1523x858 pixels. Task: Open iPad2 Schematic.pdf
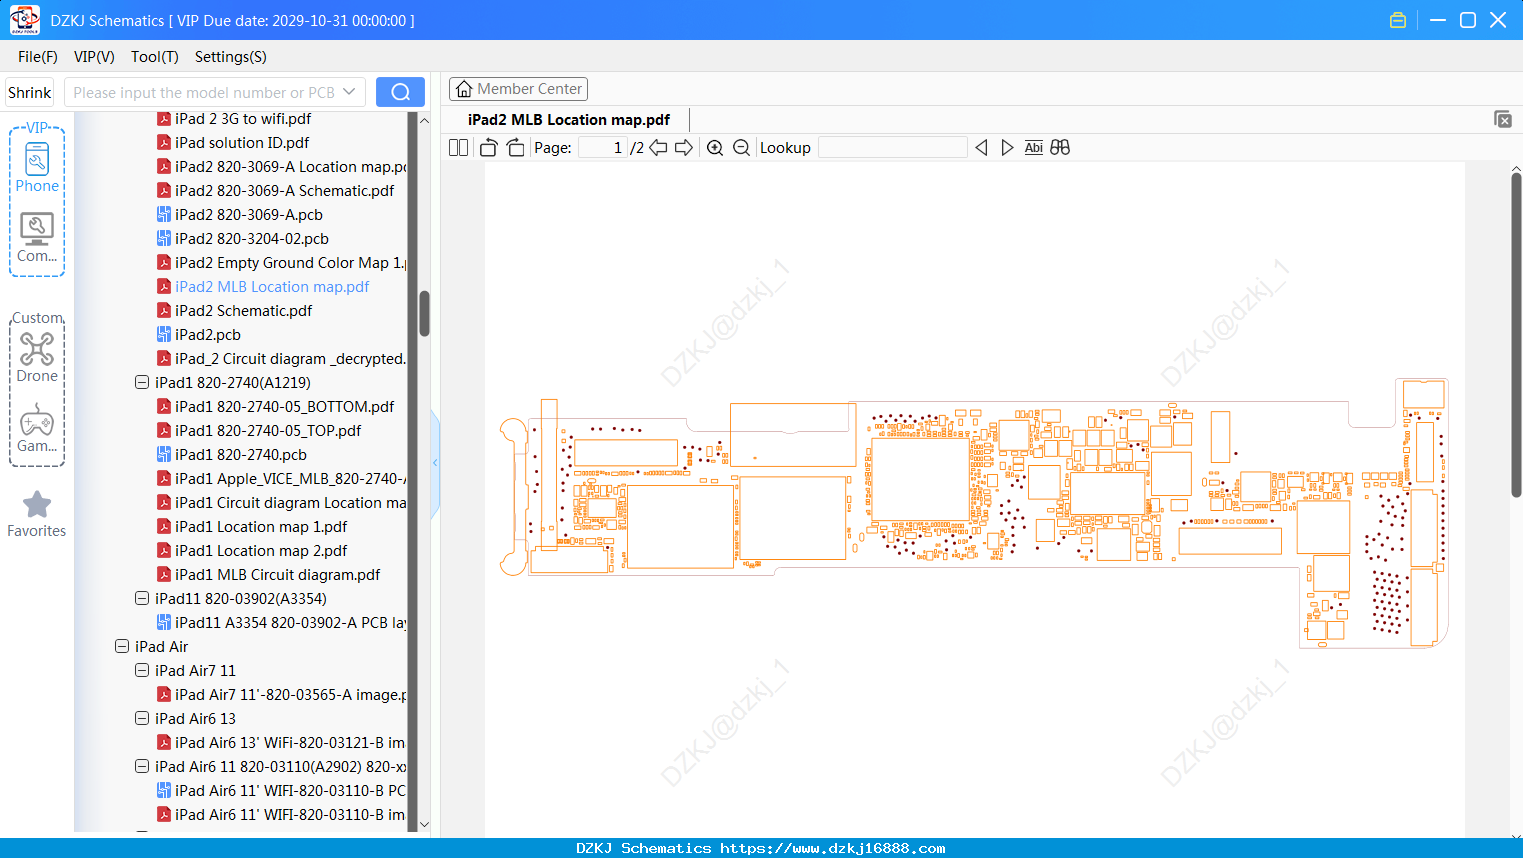(244, 311)
